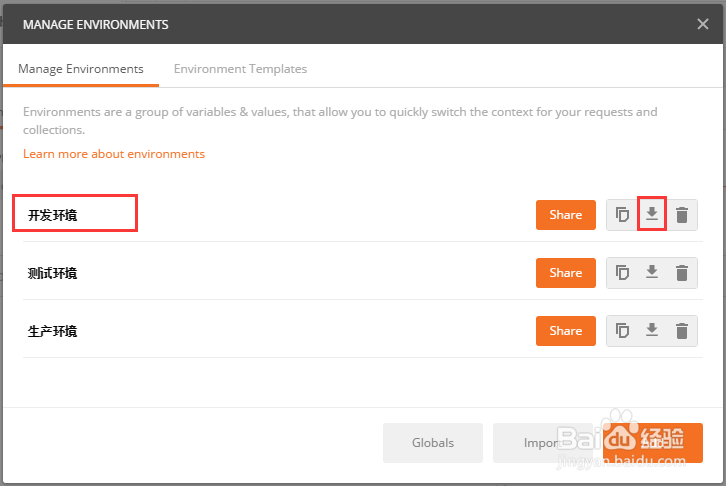The image size is (726, 486).
Task: Download the 生产环境 environment
Action: [652, 331]
